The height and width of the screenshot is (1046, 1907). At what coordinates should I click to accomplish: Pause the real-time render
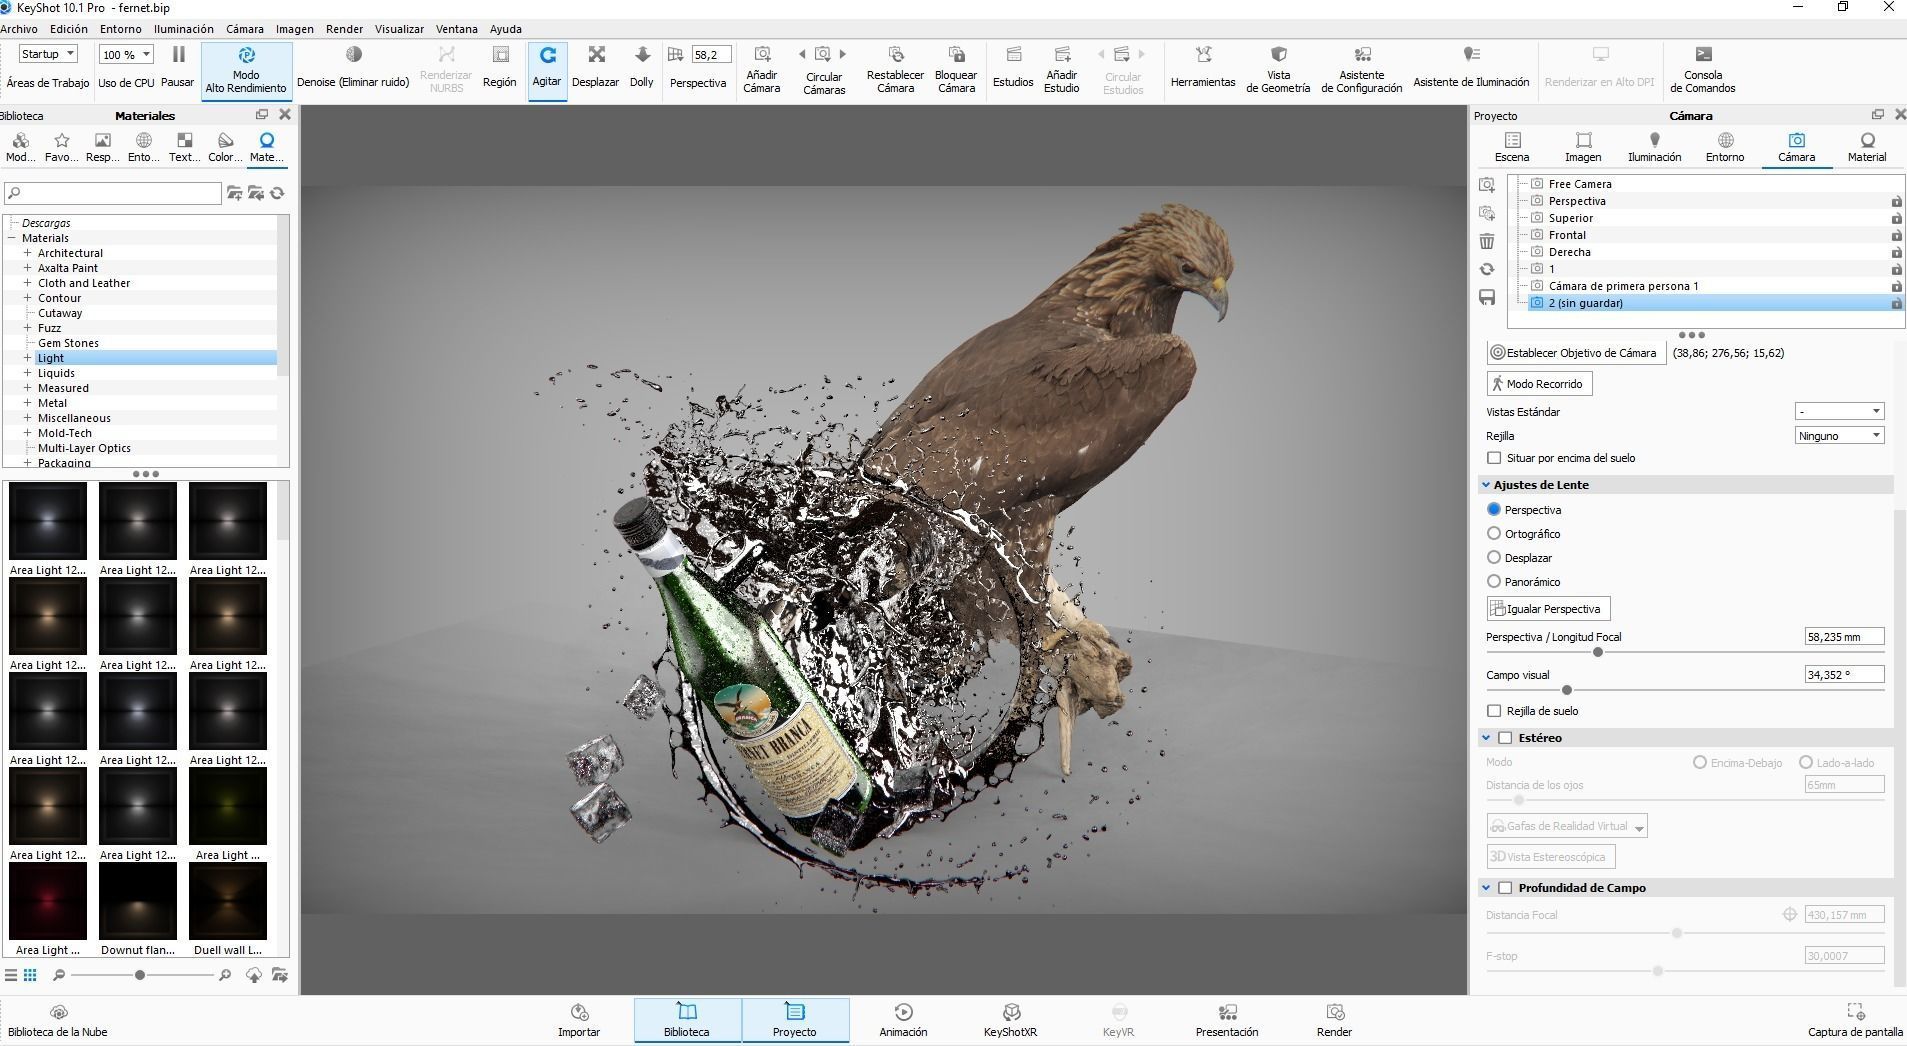coord(177,66)
